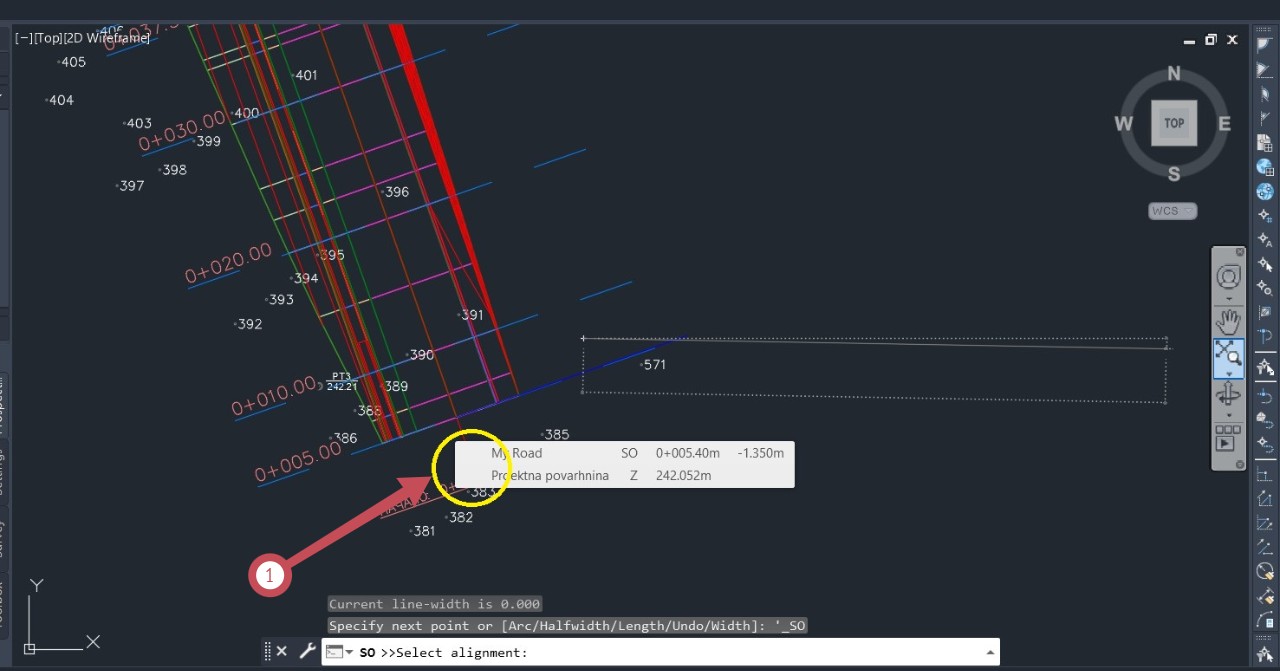Expand the Zoom tool options arrow
This screenshot has height=671, width=1280.
pos(1228,374)
